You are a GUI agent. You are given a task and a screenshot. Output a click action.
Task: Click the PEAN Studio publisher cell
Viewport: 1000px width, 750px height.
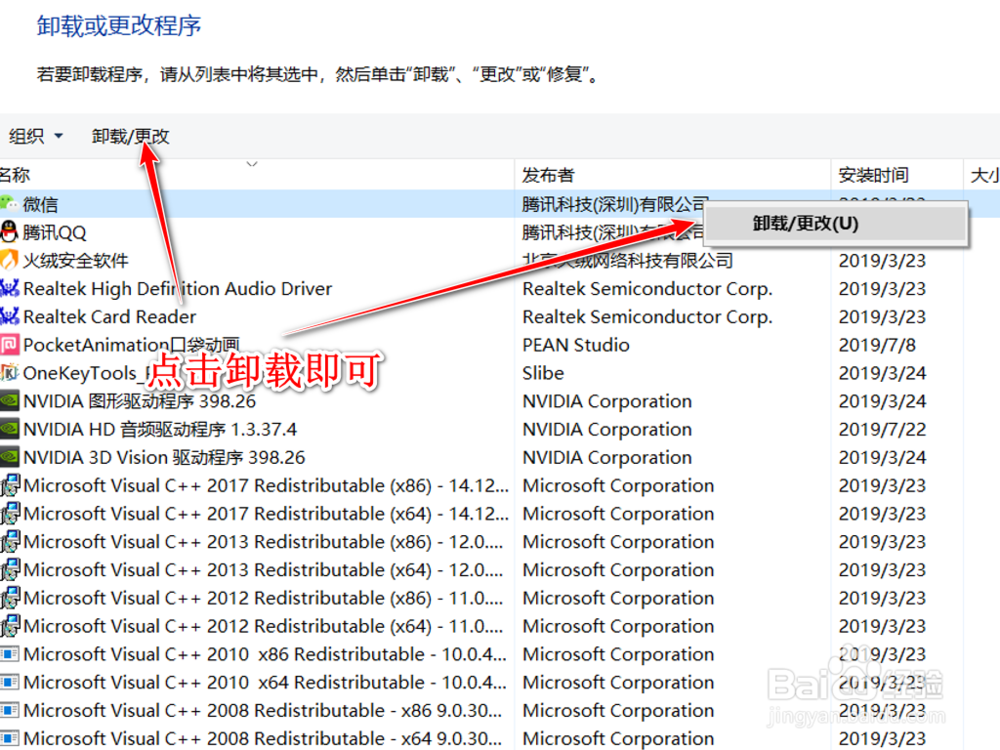(576, 345)
